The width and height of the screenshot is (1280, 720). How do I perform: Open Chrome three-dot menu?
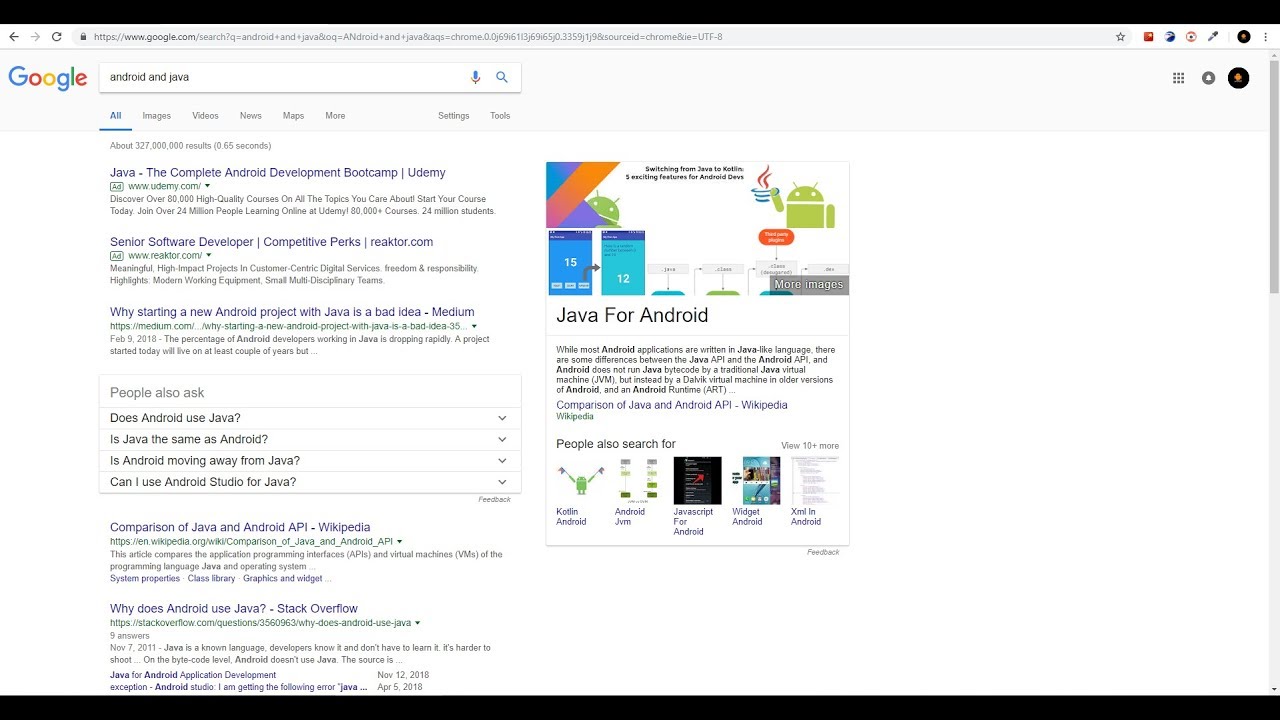point(1266,37)
